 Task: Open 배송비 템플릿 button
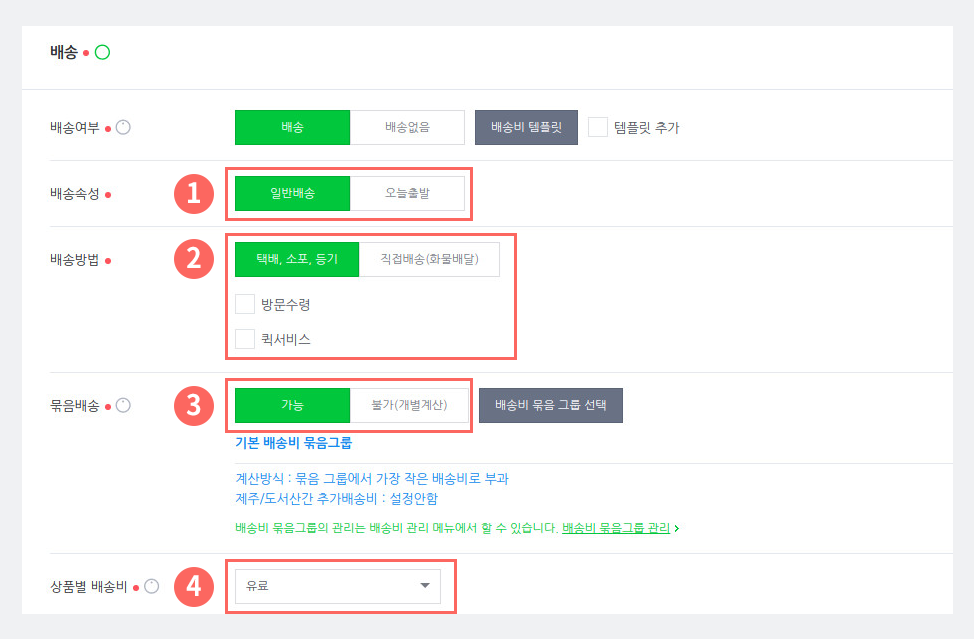pos(526,127)
